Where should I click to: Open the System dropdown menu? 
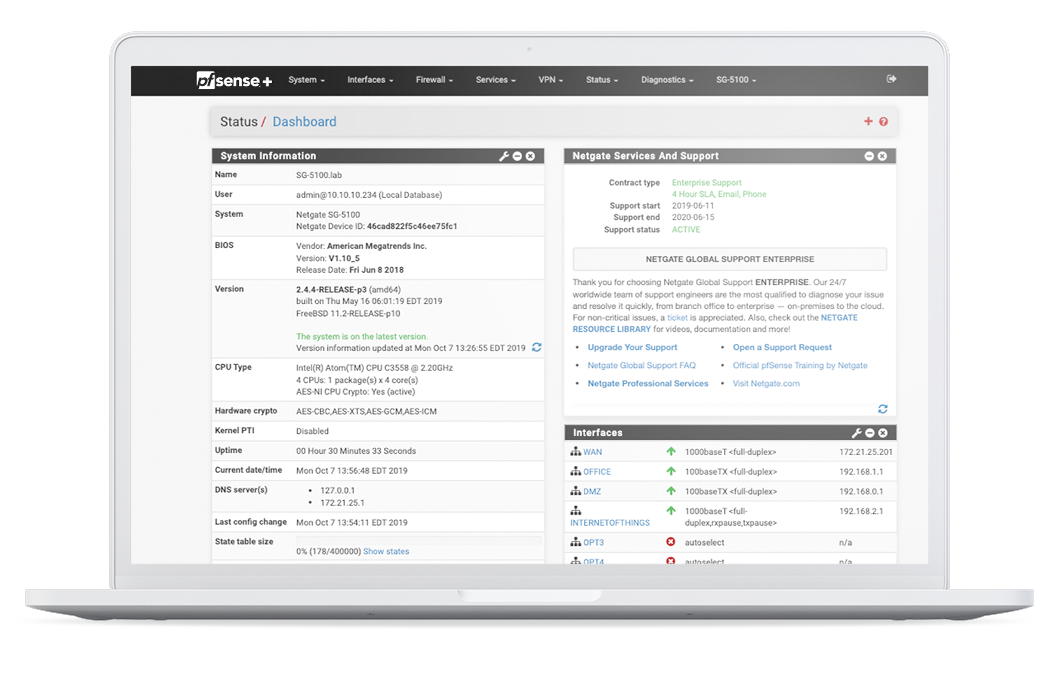(306, 80)
